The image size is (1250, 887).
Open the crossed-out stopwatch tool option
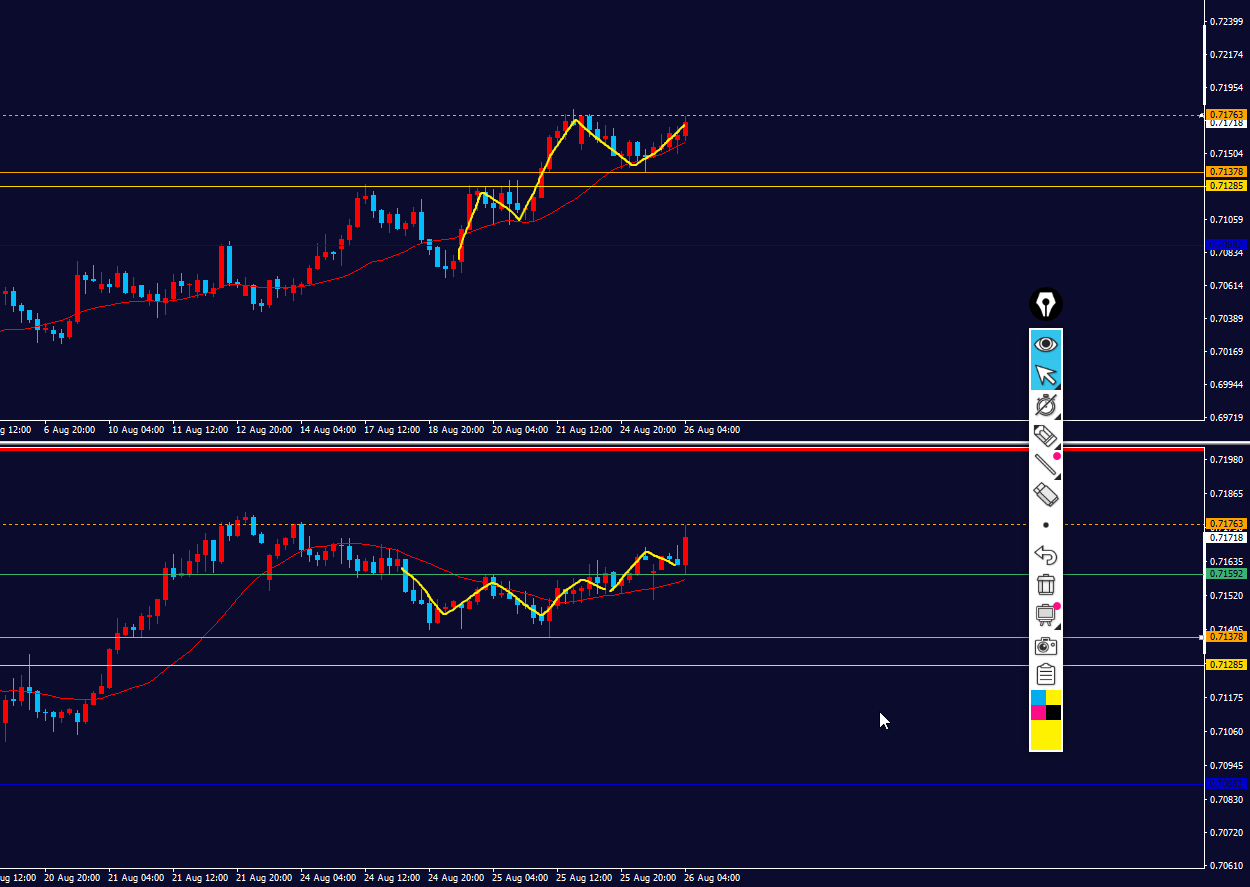point(1046,405)
